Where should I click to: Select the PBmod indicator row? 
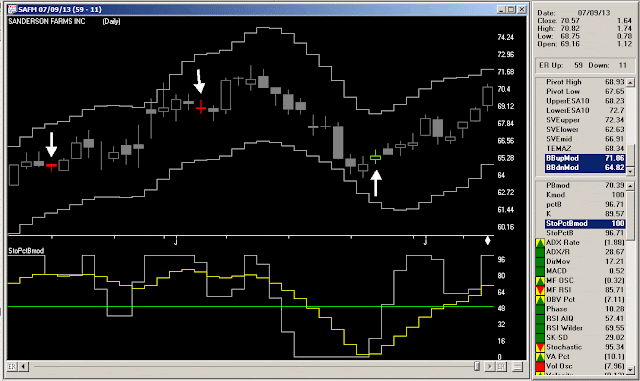[585, 185]
